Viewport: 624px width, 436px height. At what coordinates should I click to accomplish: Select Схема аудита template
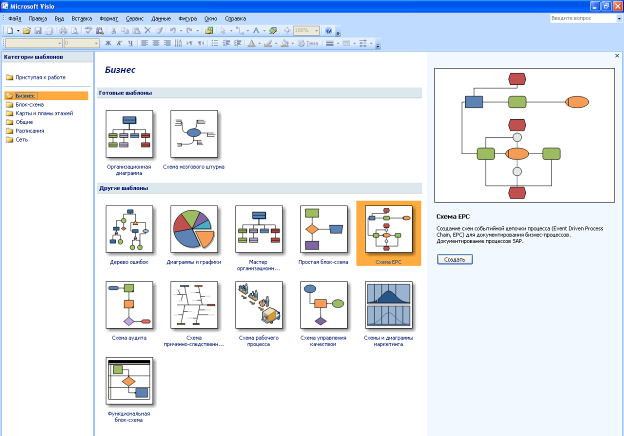point(129,305)
